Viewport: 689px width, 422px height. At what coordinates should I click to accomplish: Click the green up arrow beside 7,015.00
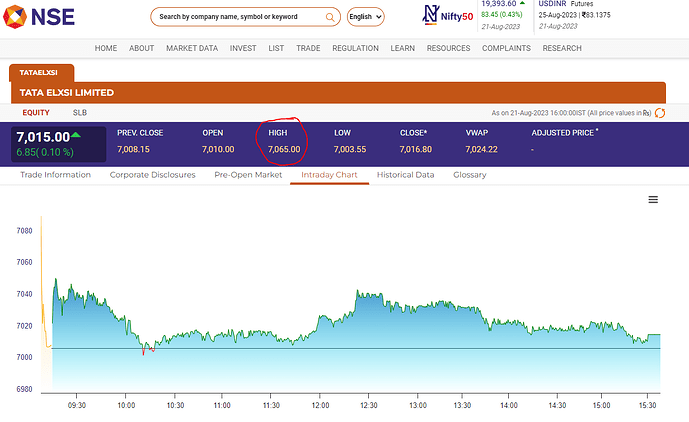pyautogui.click(x=76, y=135)
